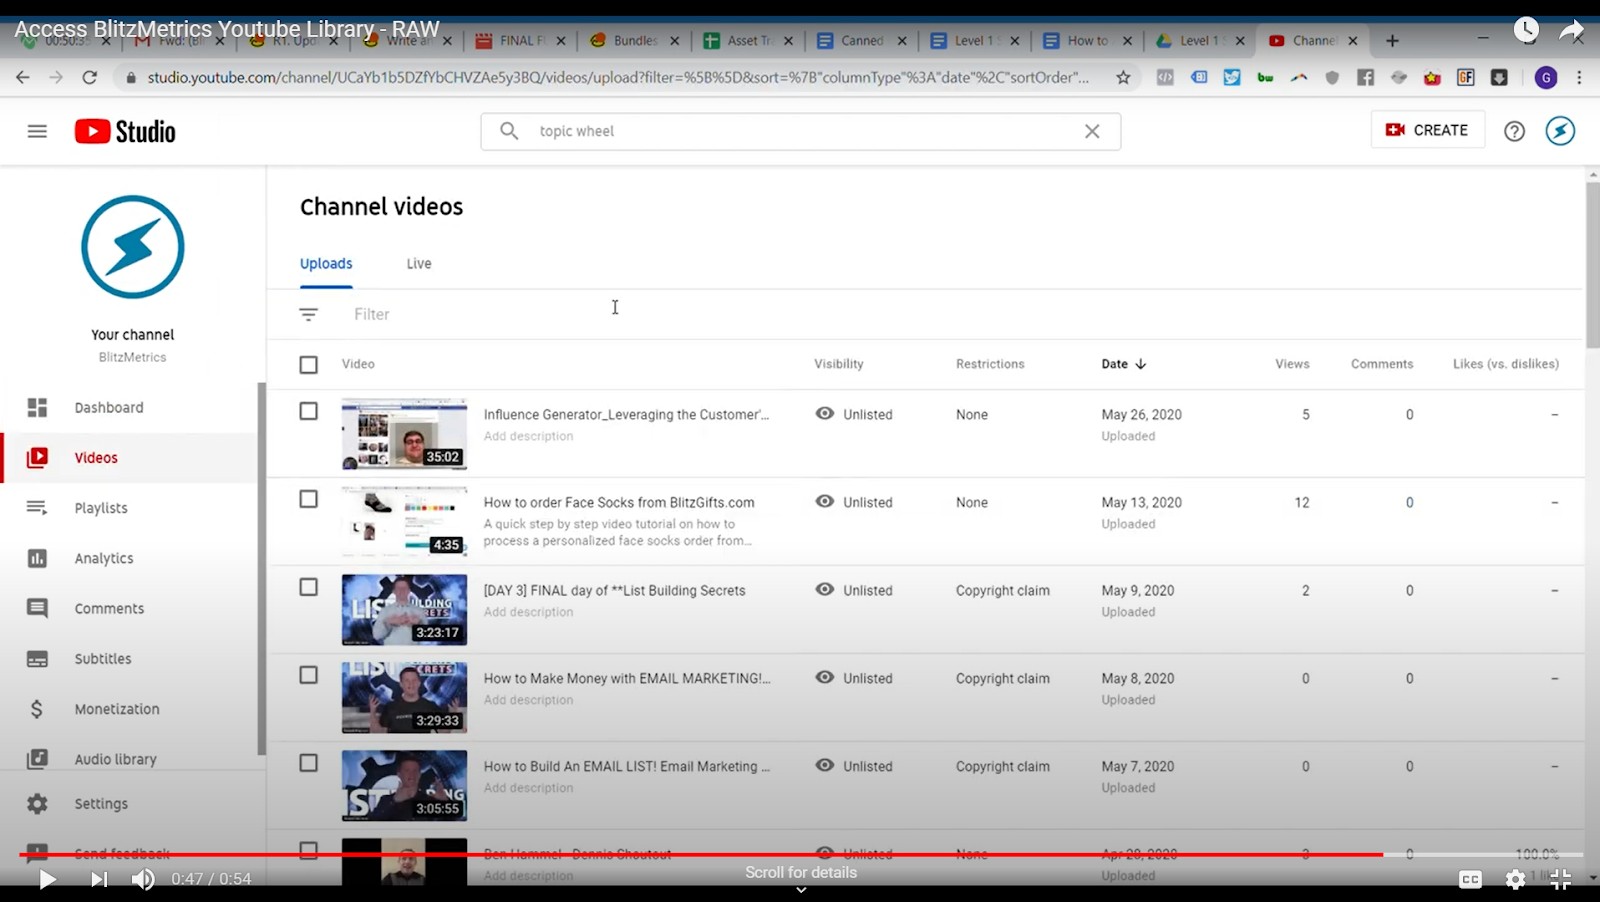Viewport: 1600px width, 902px height.
Task: Click the video player settings gear
Action: click(1515, 879)
